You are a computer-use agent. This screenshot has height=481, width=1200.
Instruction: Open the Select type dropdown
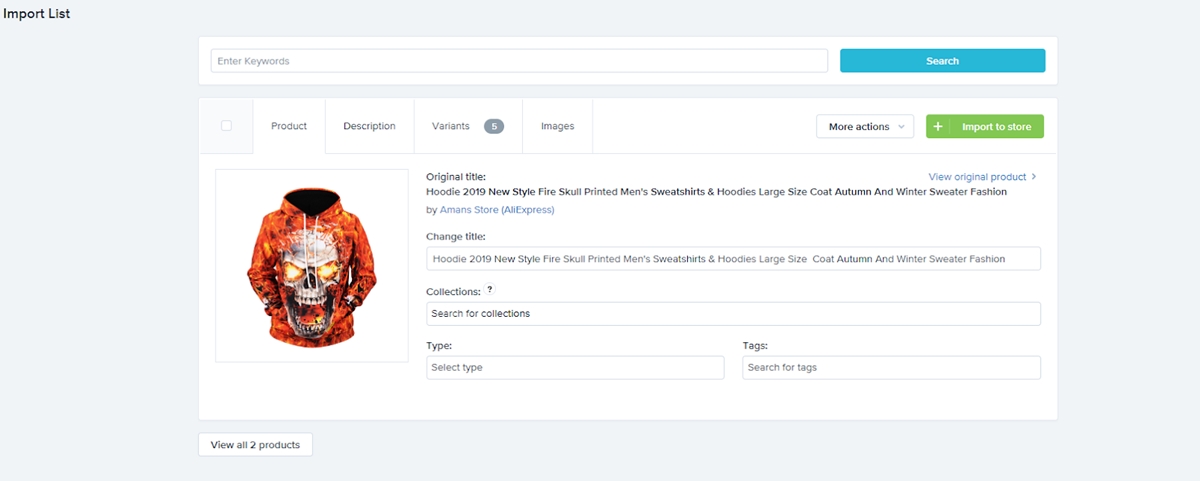tap(574, 368)
